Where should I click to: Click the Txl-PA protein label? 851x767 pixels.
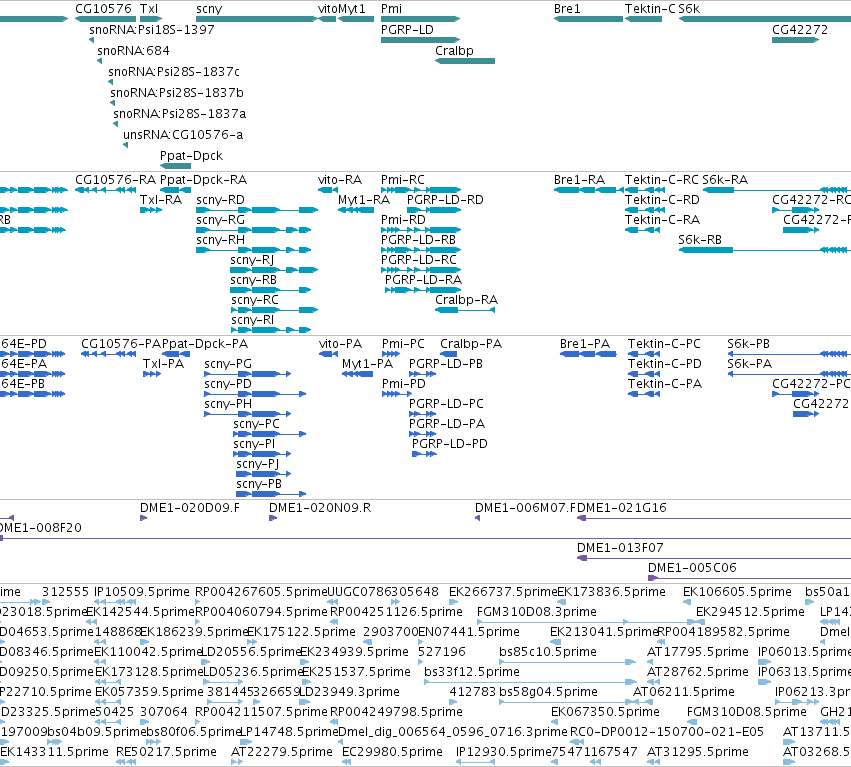163,364
